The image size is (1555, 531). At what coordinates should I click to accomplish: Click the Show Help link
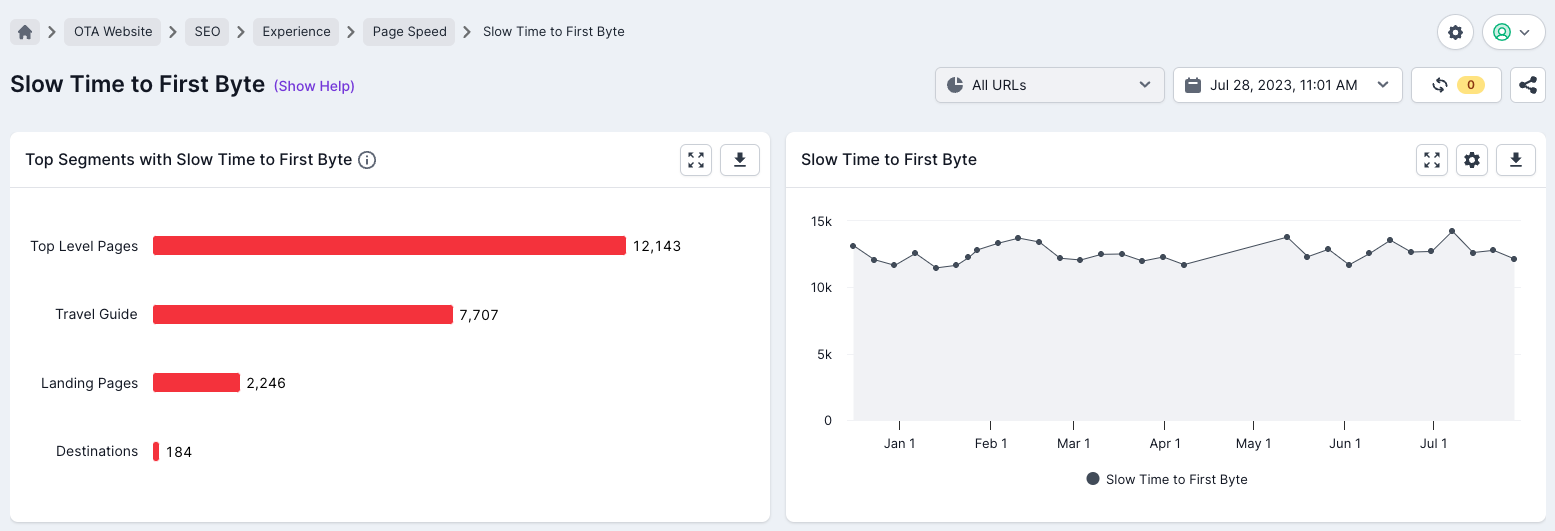pyautogui.click(x=314, y=86)
